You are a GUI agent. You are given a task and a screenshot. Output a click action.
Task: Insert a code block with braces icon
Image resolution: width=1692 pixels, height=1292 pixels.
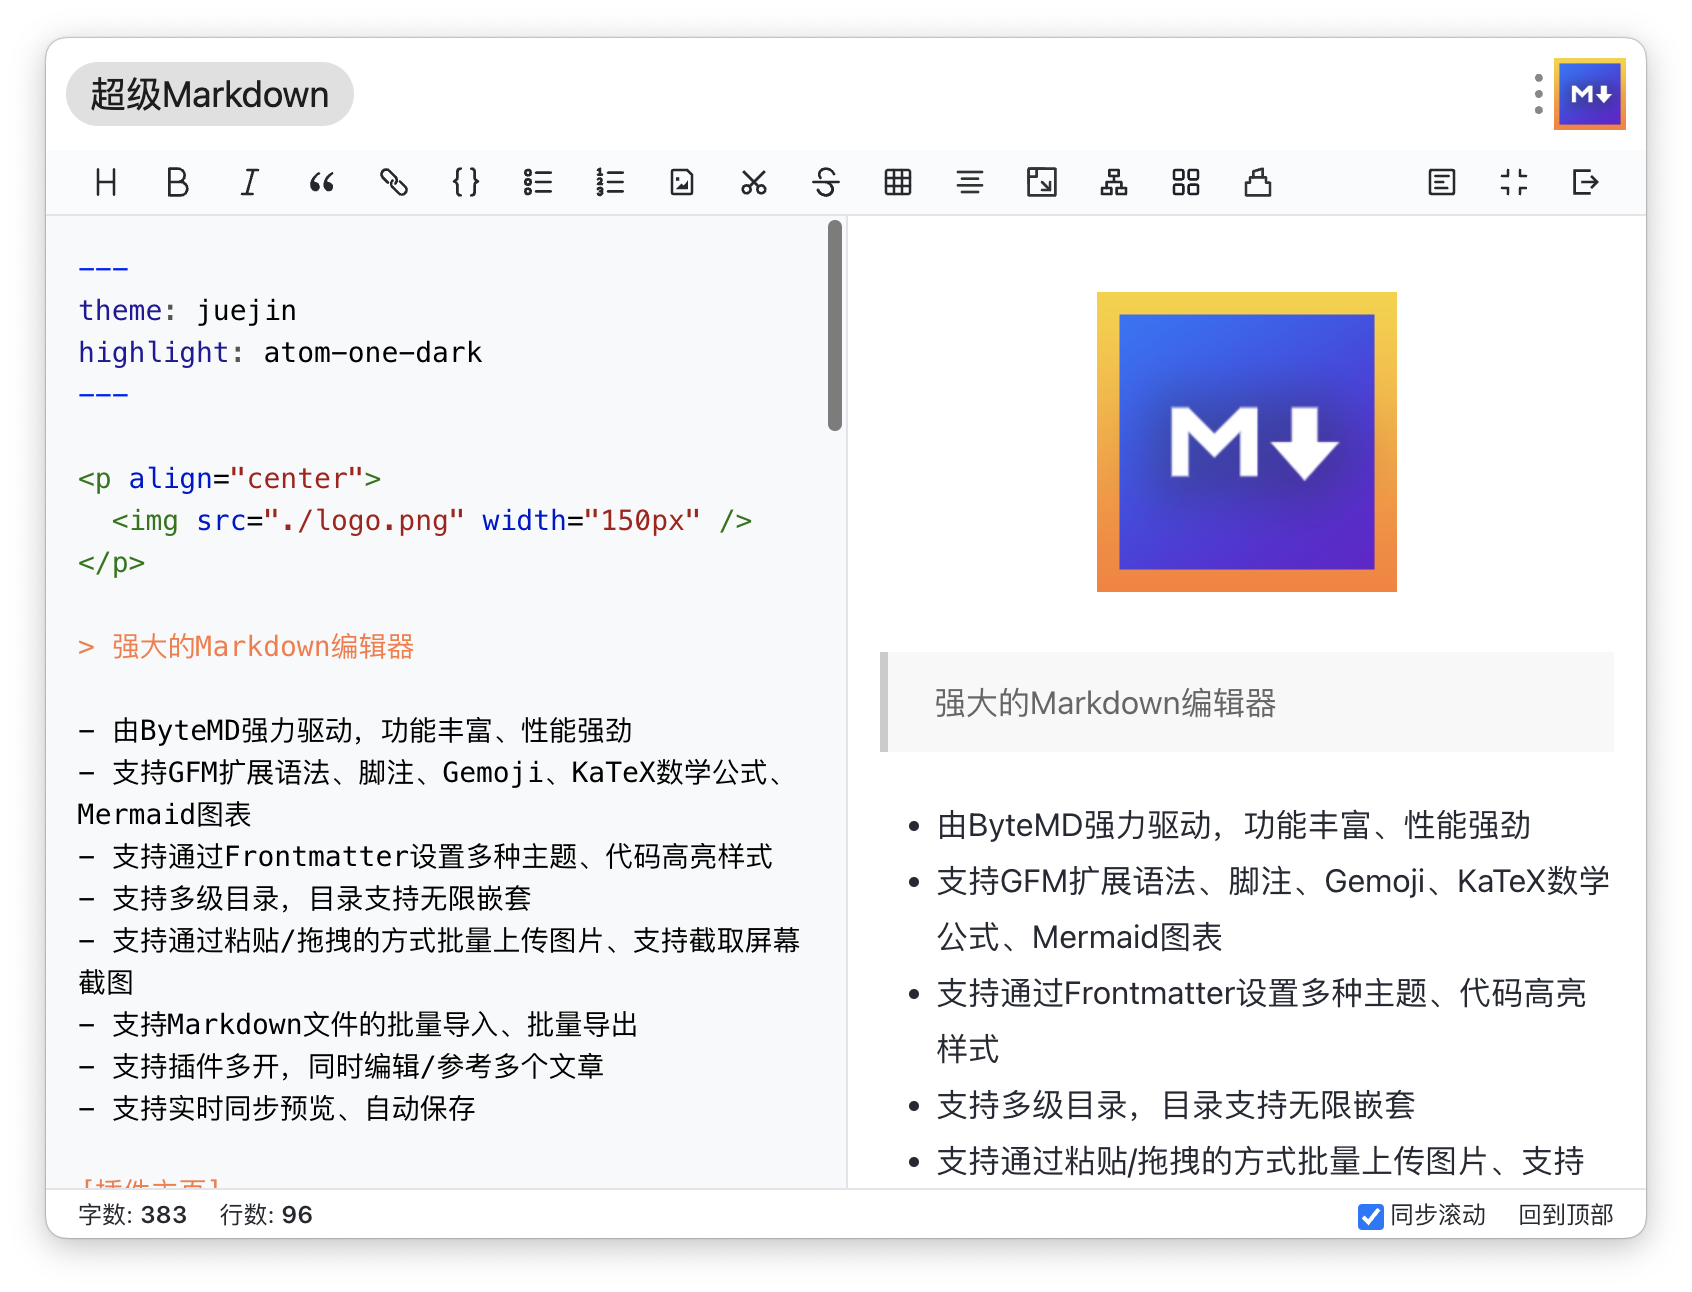466,182
